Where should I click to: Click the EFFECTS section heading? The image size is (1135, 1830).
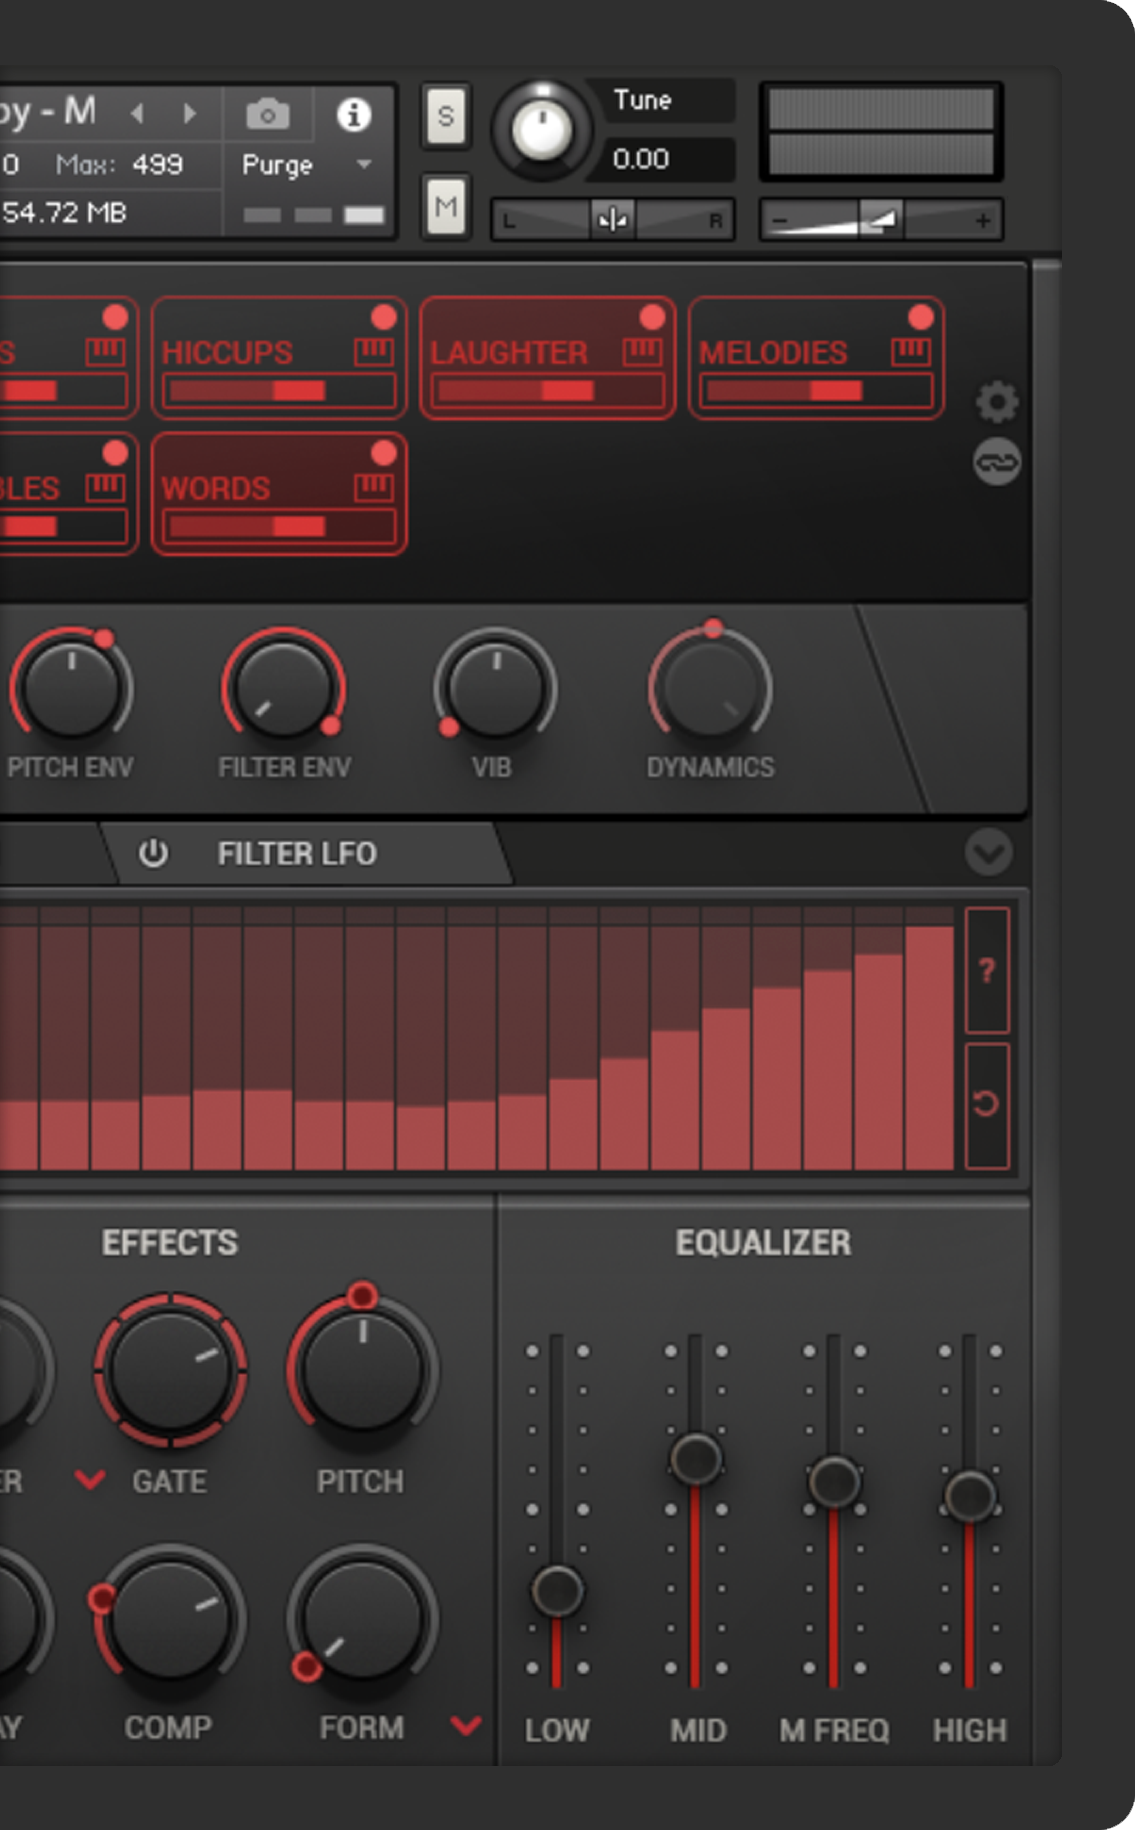click(170, 1243)
